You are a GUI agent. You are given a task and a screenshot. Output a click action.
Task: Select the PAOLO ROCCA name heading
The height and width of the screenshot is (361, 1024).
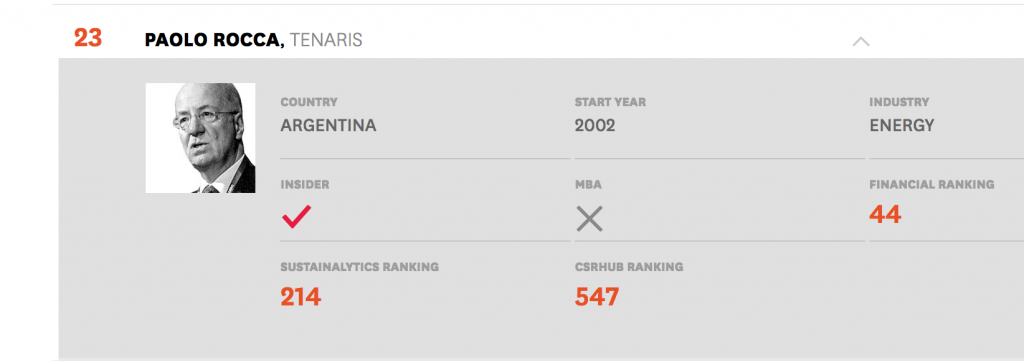click(x=215, y=40)
